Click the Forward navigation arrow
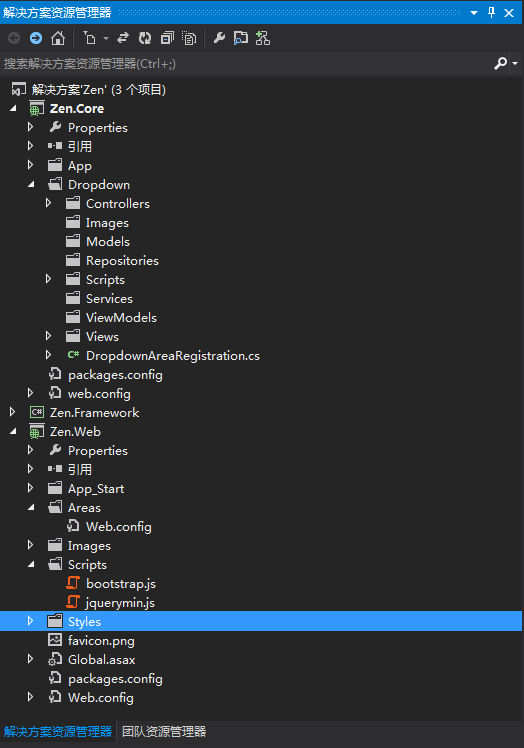The image size is (524, 748). [x=36, y=38]
